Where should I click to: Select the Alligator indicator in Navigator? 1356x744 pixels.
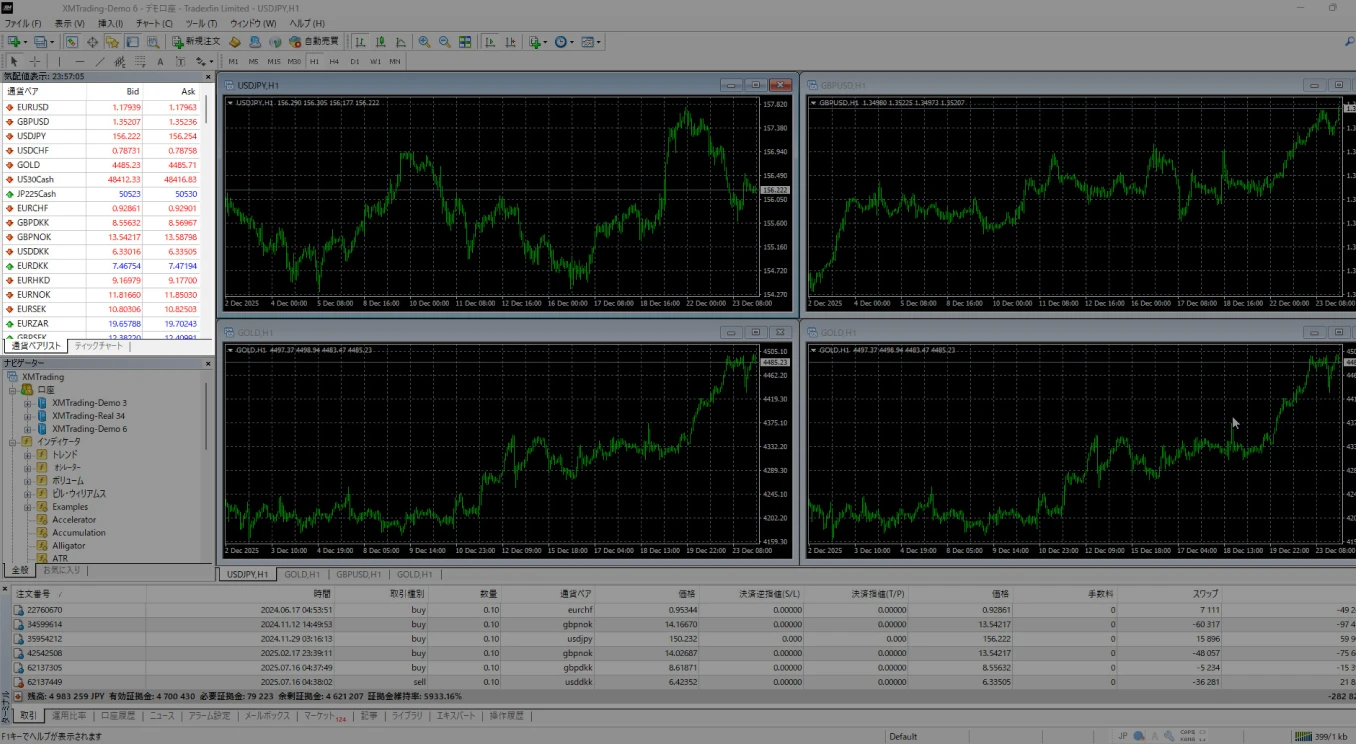66,545
